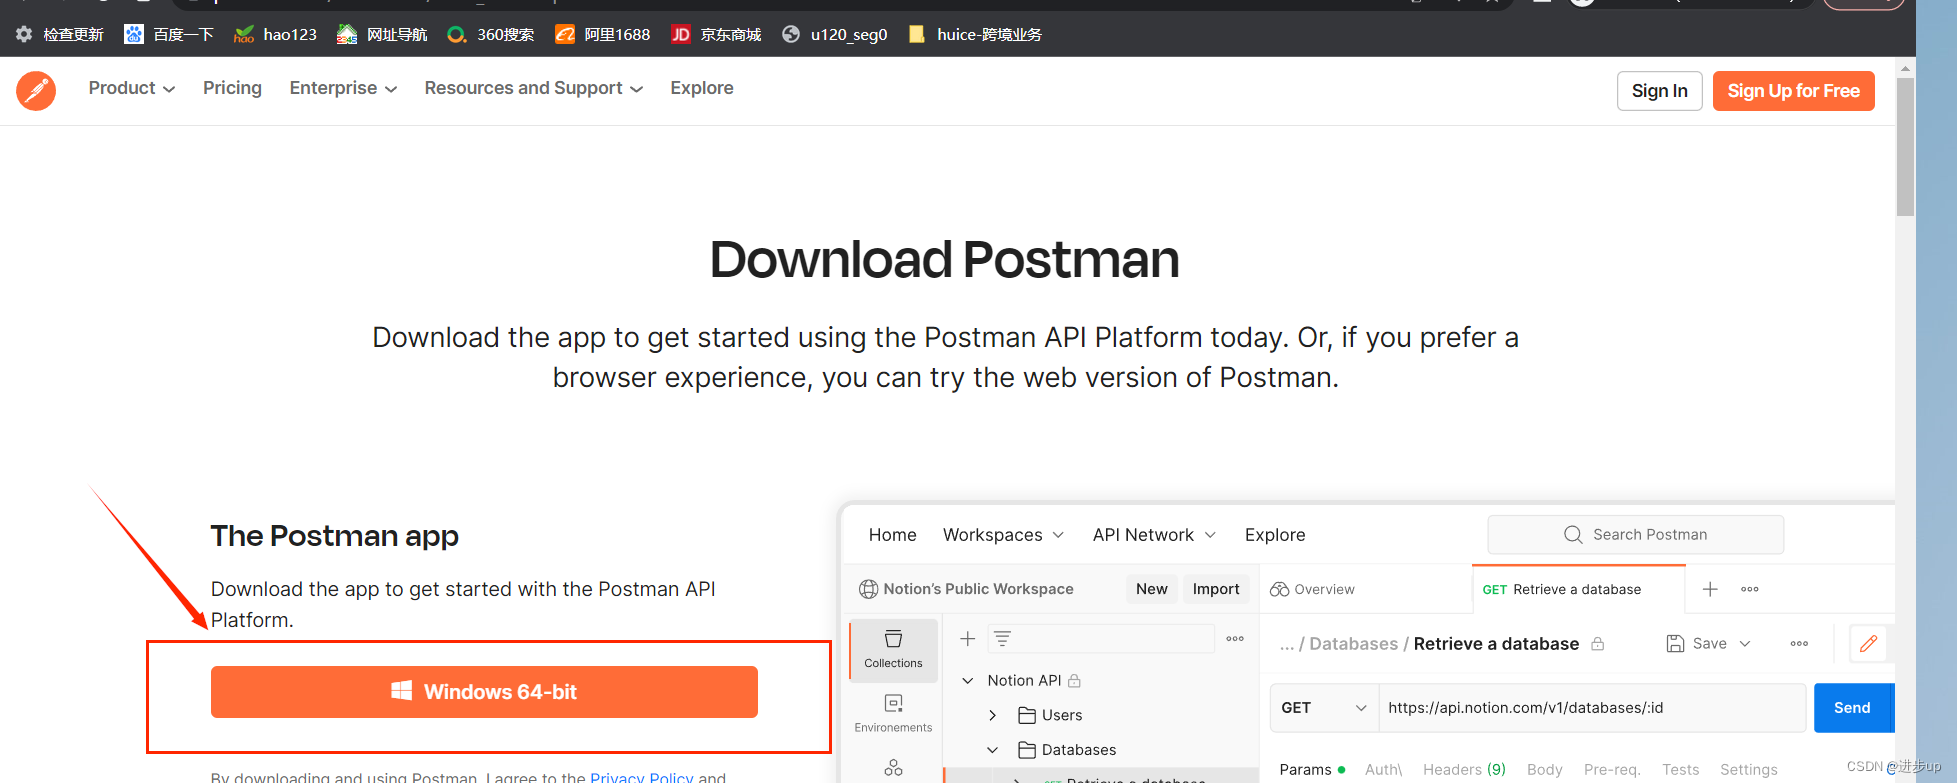Image resolution: width=1957 pixels, height=783 pixels.
Task: Open the Params tab
Action: [x=1312, y=769]
